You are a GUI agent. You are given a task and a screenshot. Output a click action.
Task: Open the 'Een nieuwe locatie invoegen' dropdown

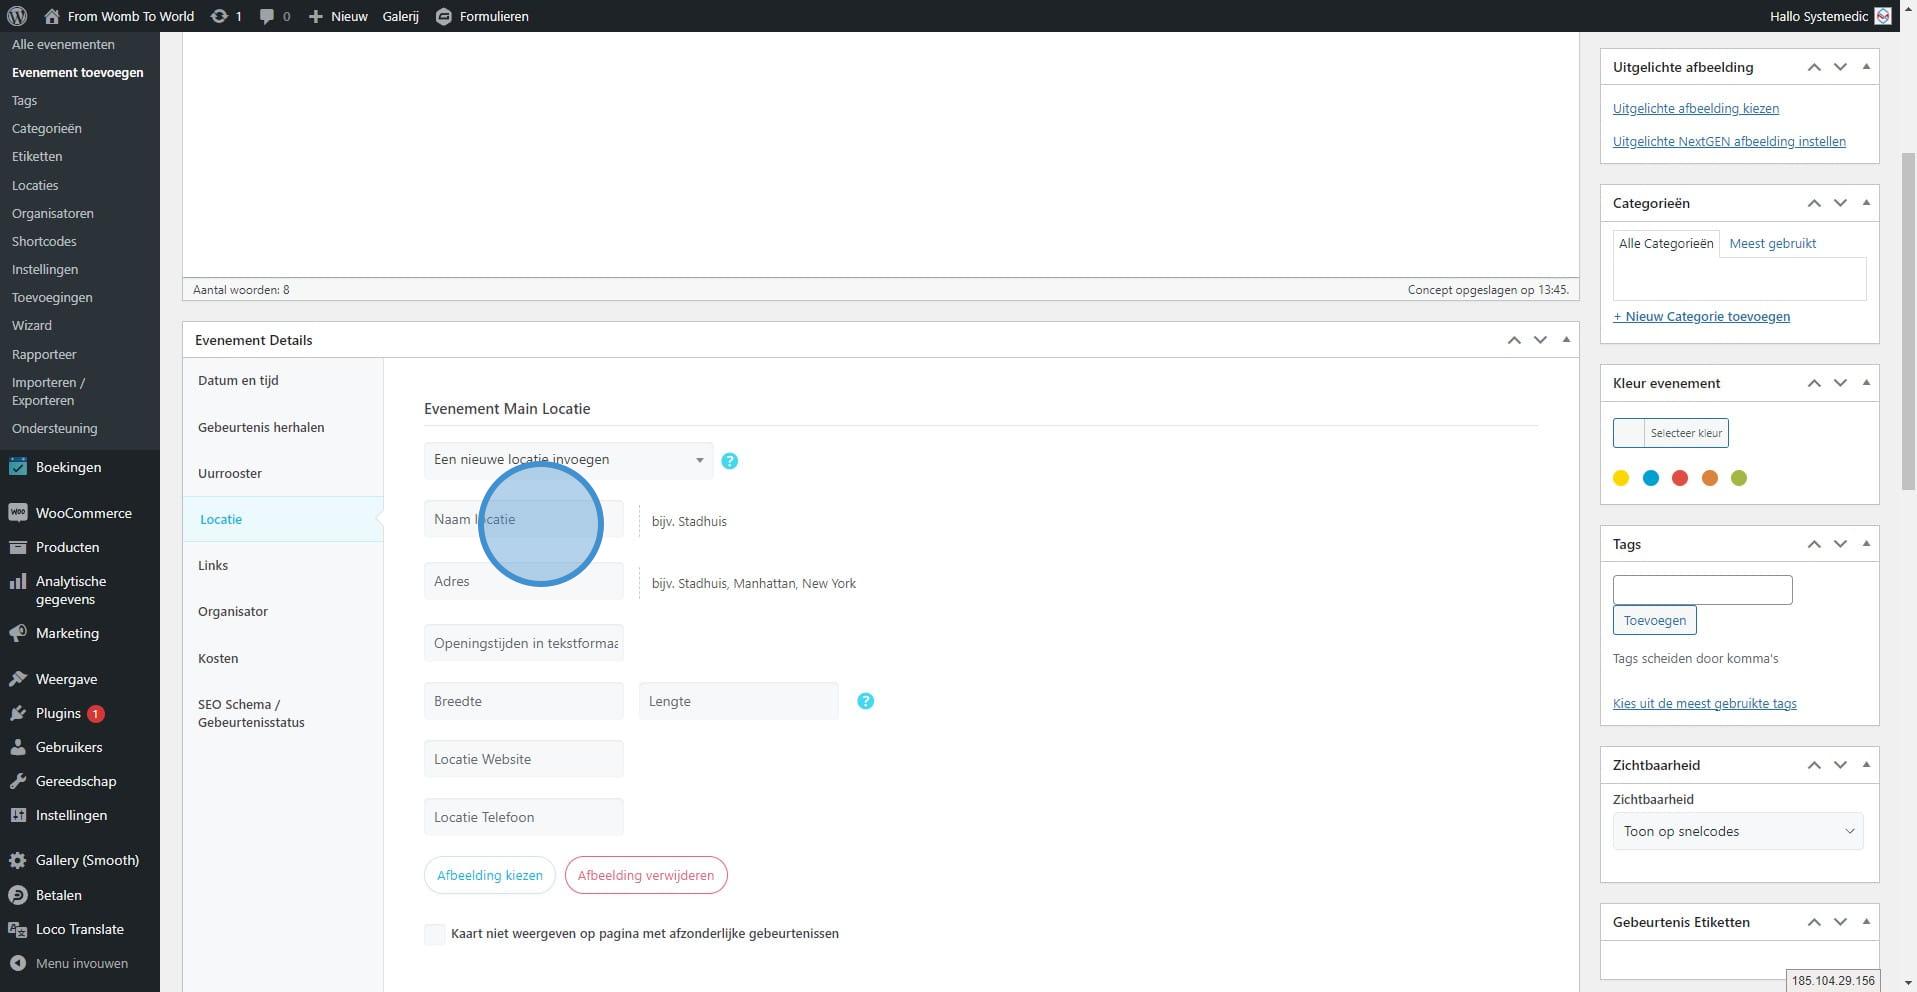pos(568,460)
